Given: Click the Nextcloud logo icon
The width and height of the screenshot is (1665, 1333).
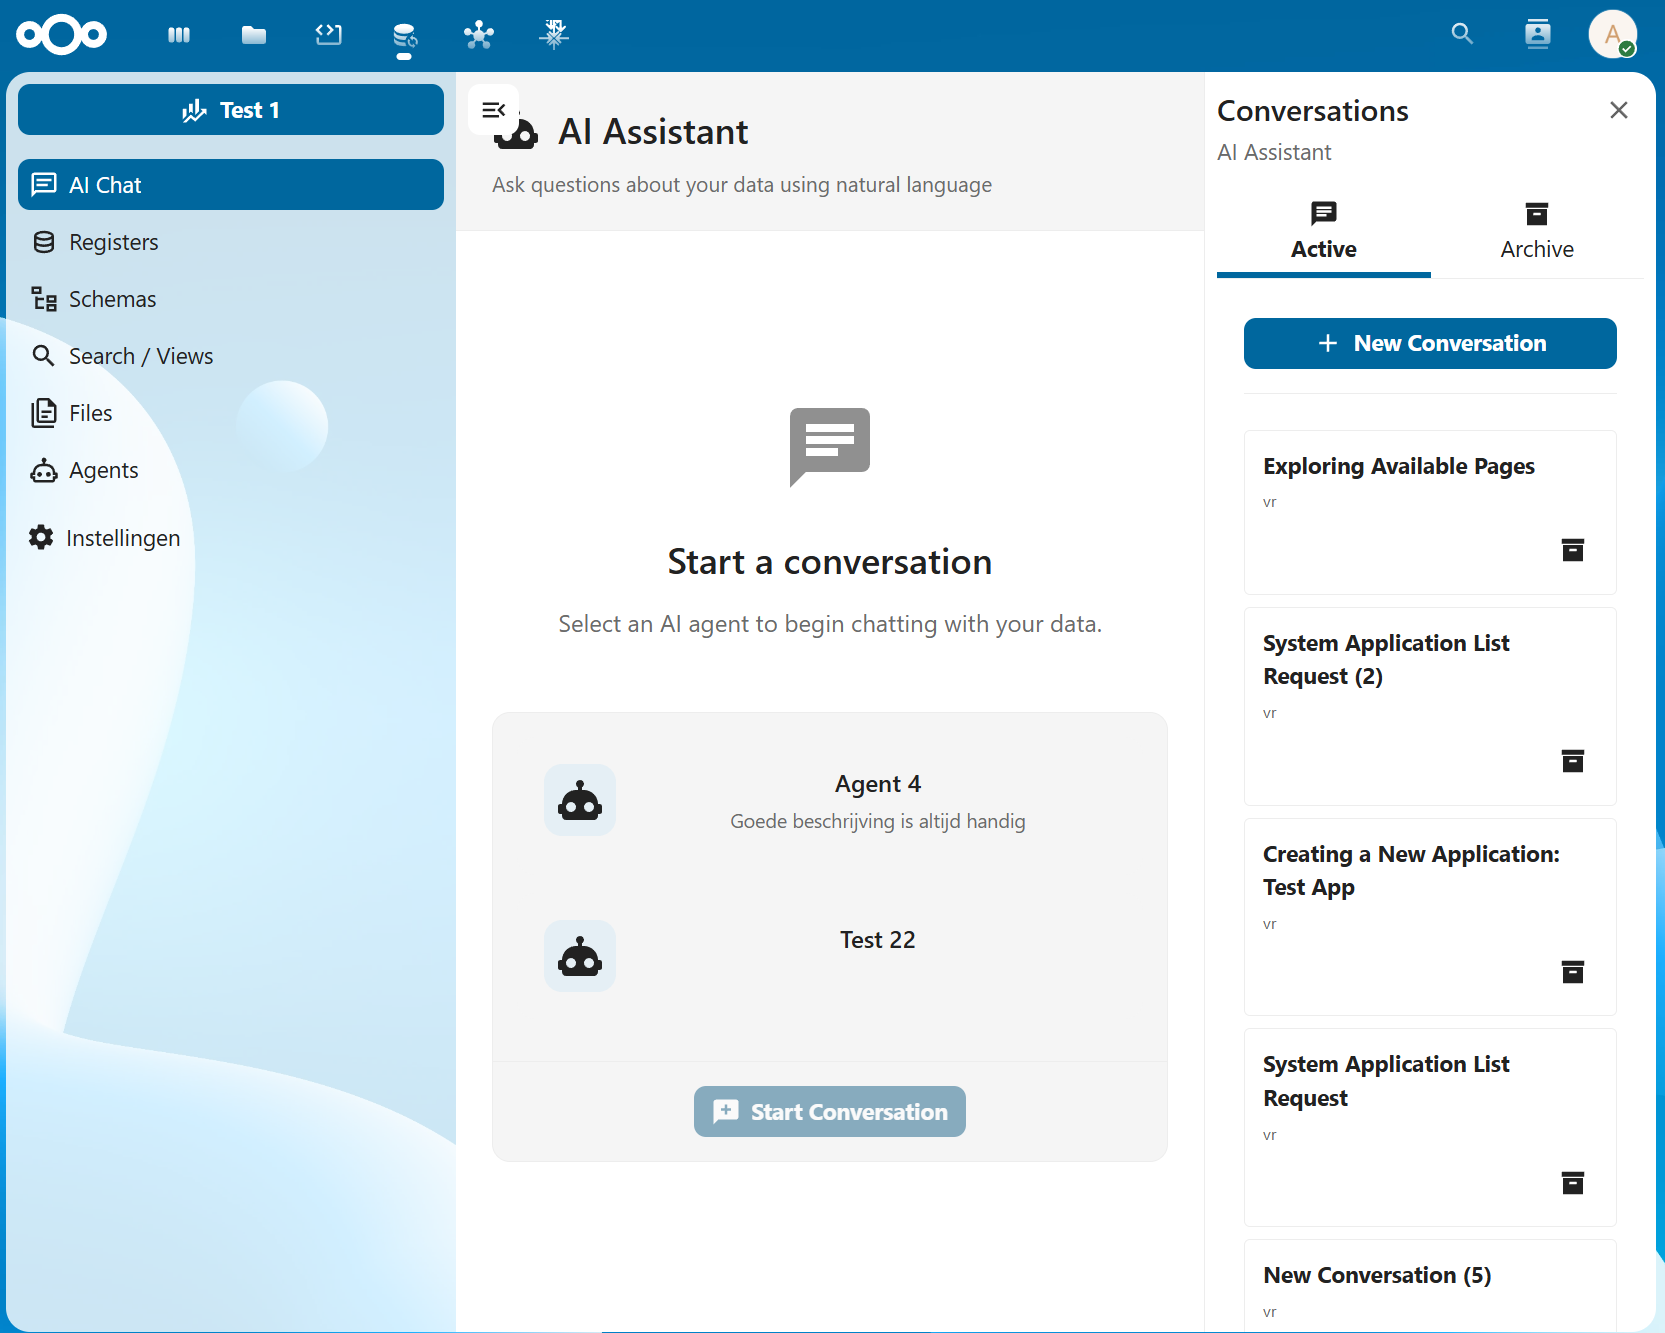Looking at the screenshot, I should click(x=61, y=35).
